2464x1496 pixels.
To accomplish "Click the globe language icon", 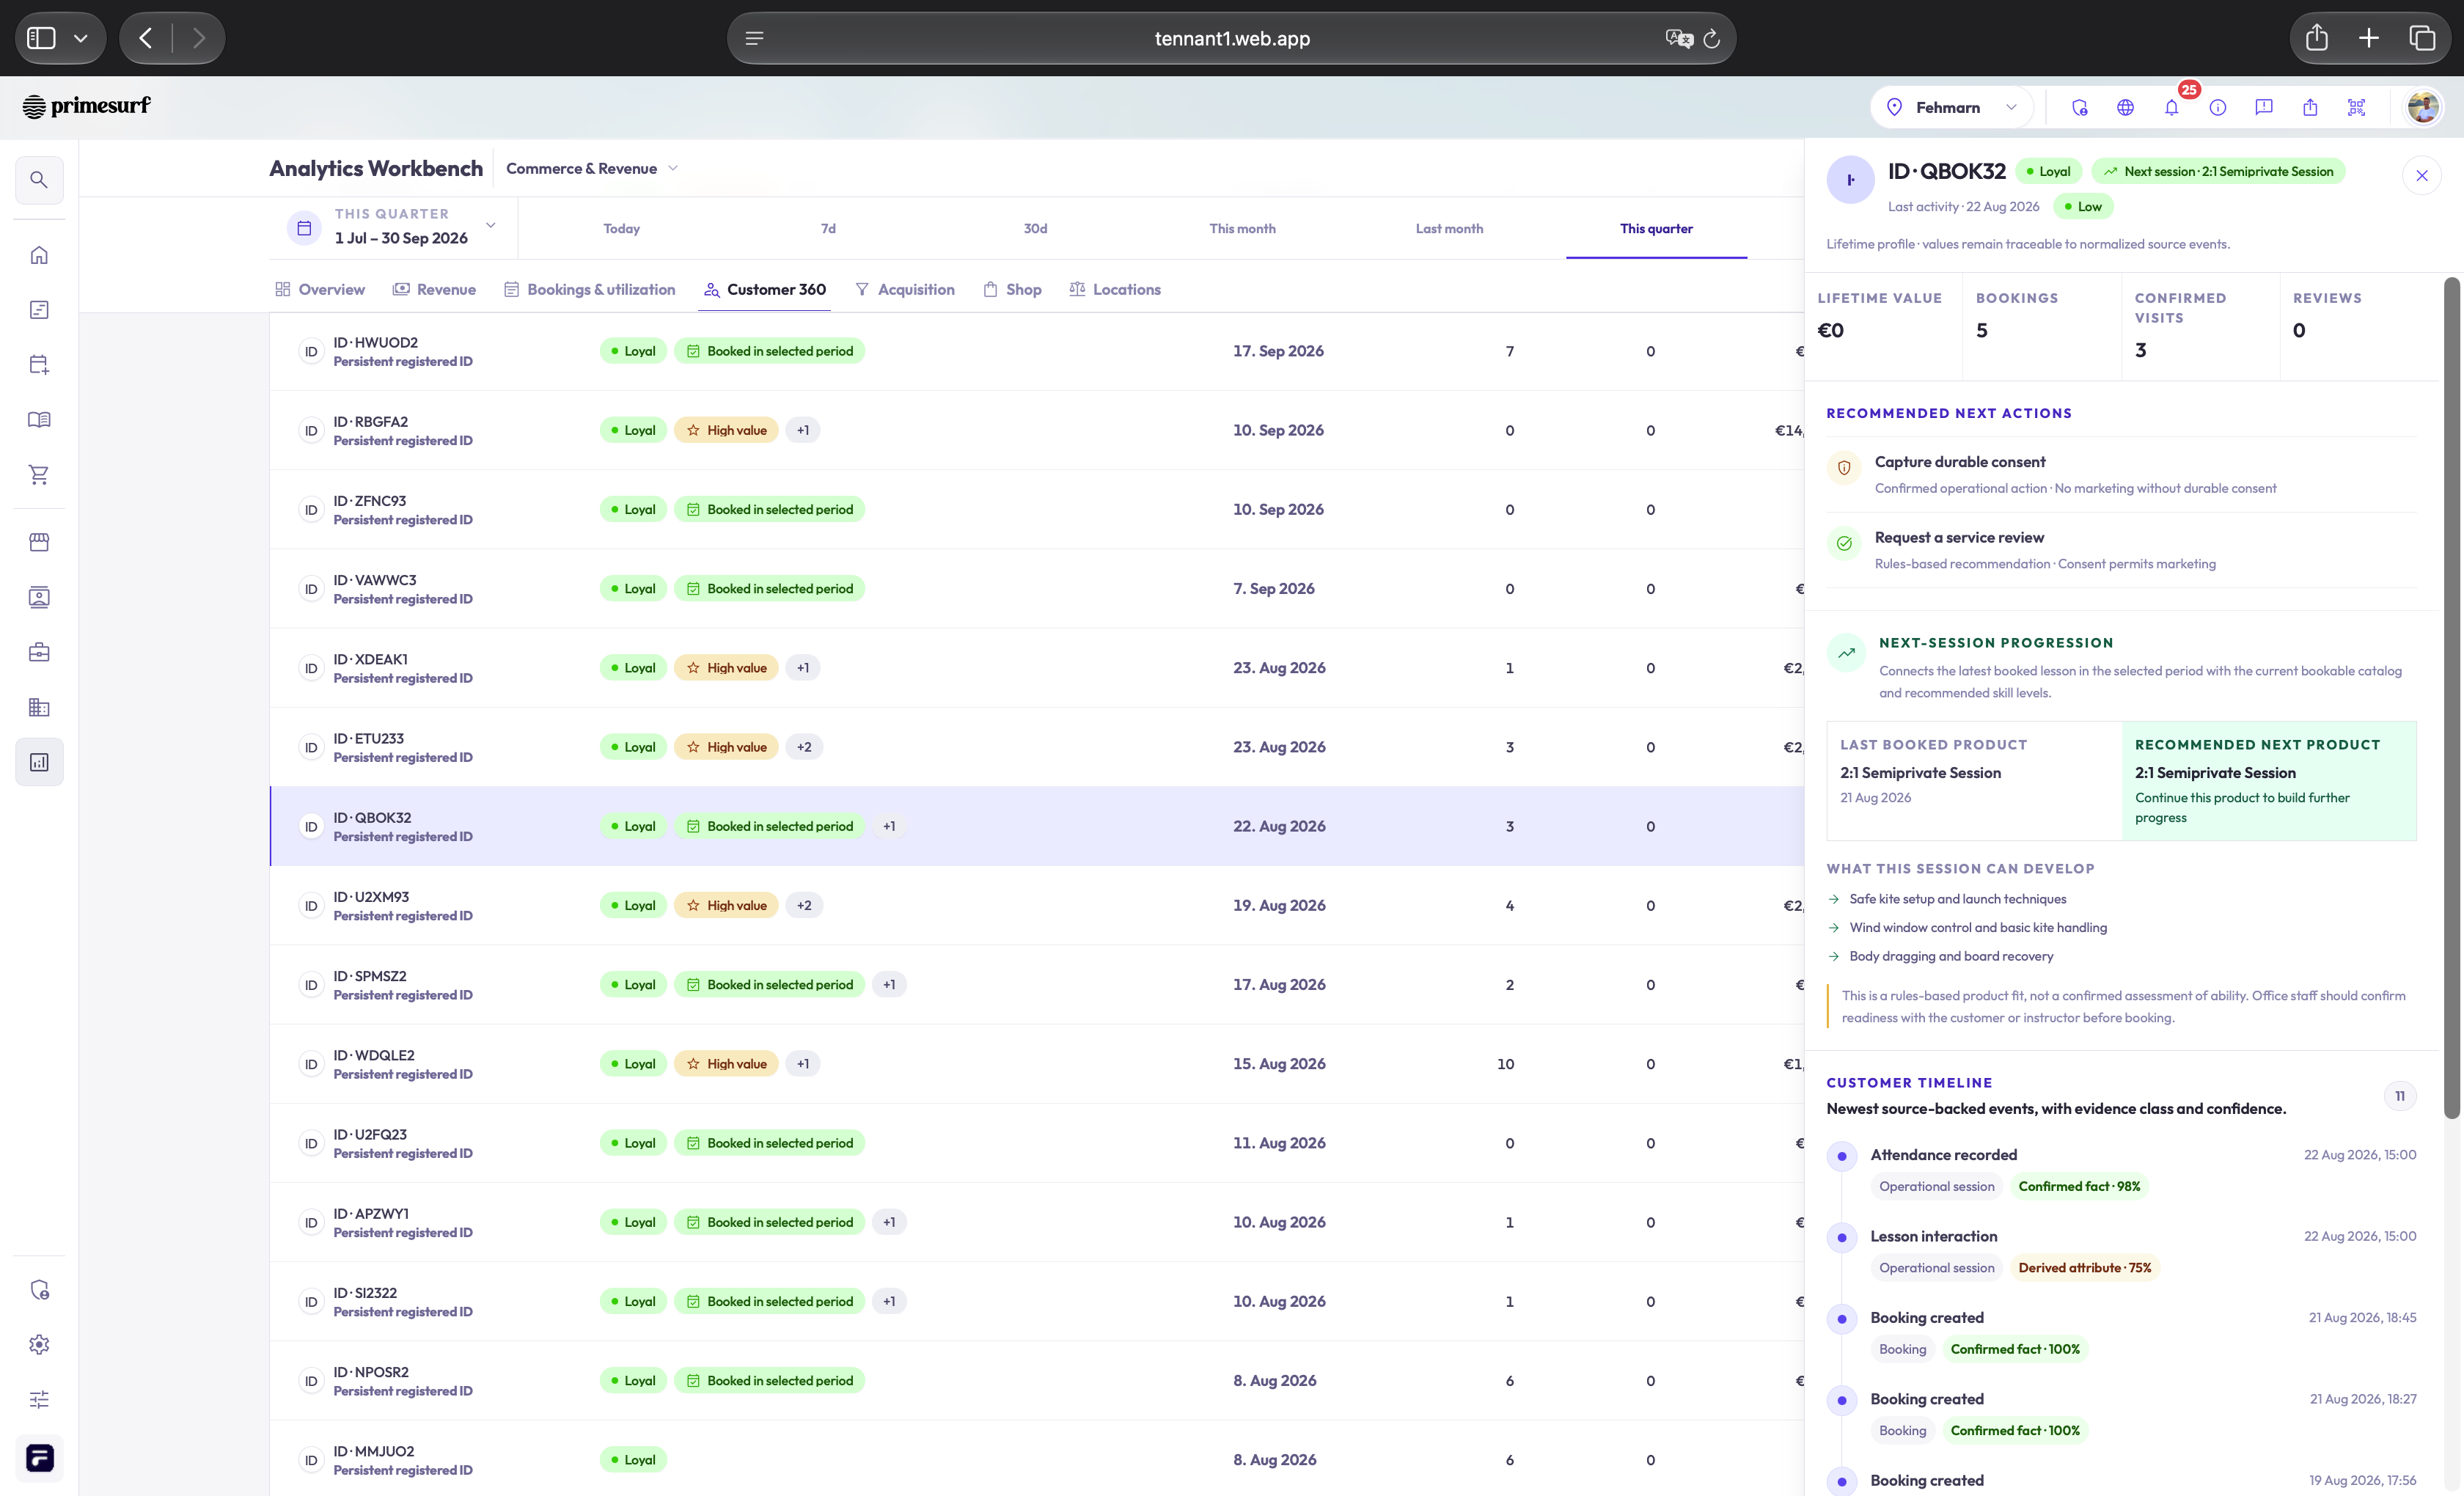I will click(x=2126, y=107).
